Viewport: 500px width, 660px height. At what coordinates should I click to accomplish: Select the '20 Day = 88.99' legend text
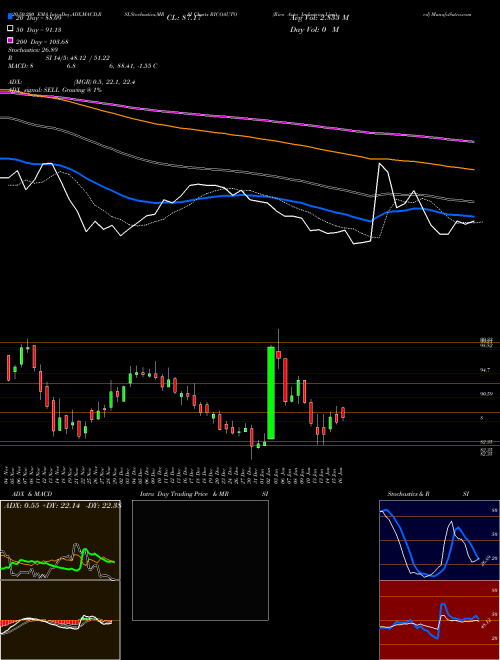[x=38, y=18]
